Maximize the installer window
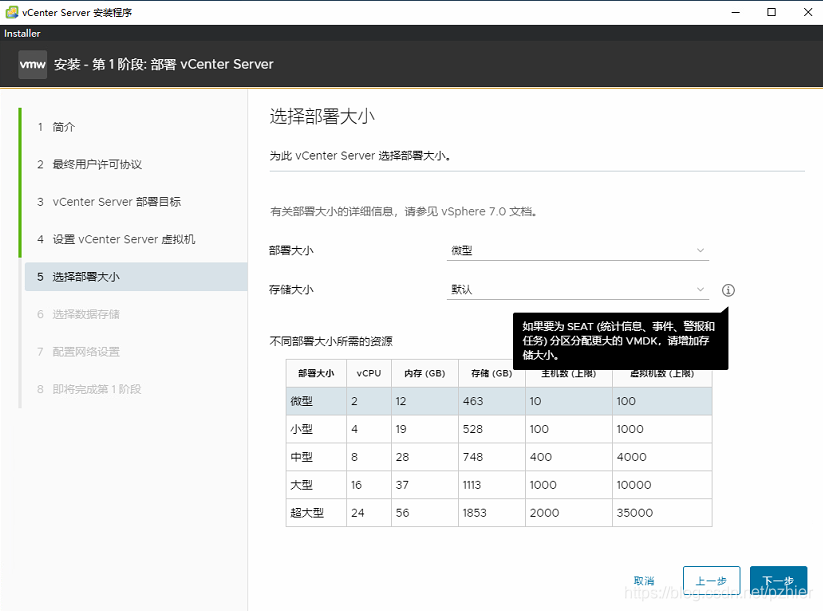The height and width of the screenshot is (611, 823). 772,12
